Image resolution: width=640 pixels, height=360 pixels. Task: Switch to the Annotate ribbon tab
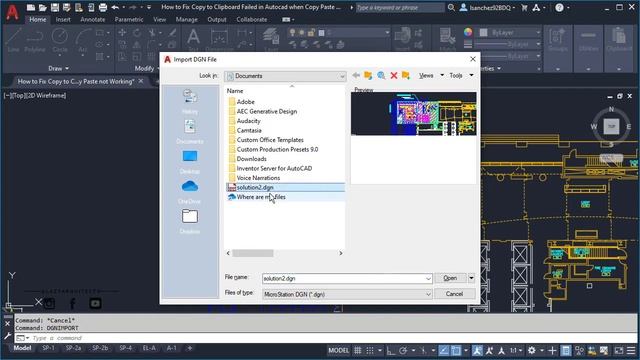(x=93, y=19)
